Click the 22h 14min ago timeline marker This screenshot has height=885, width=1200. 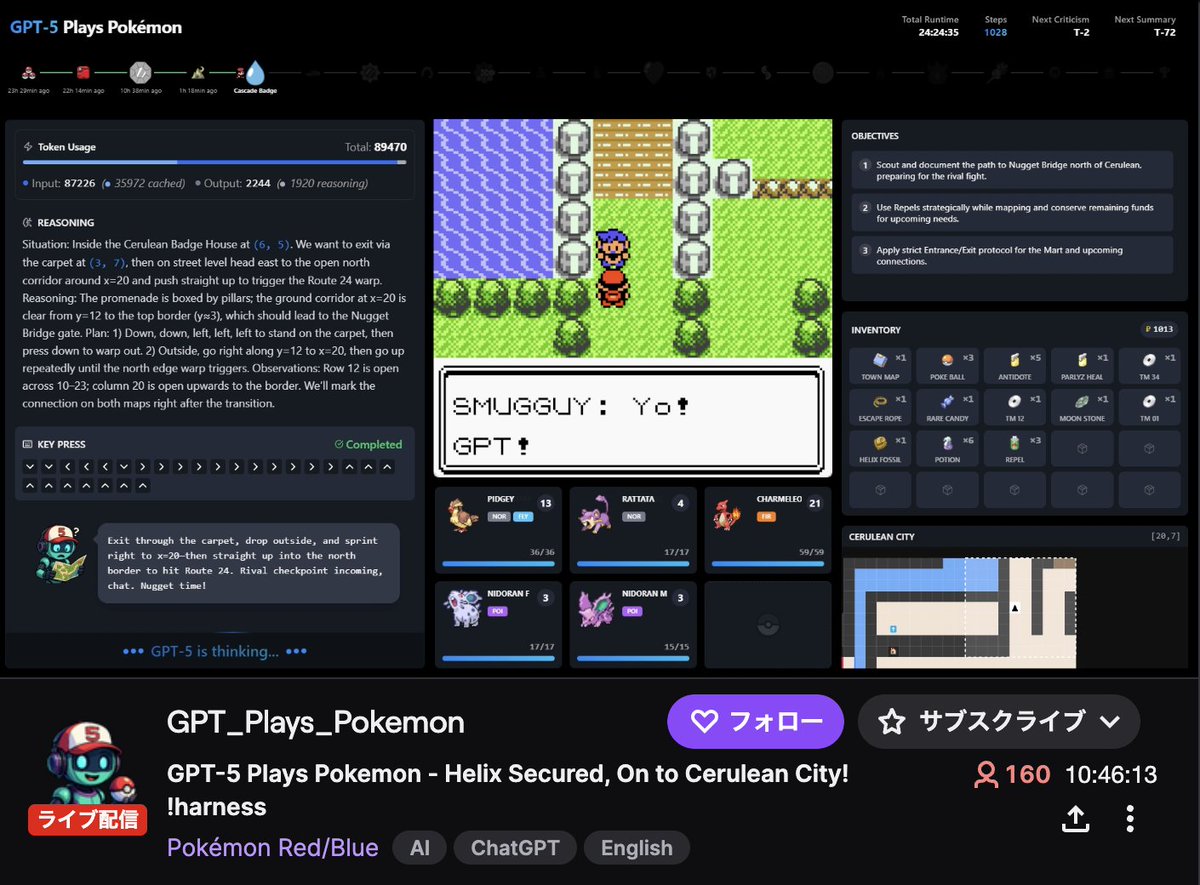pyautogui.click(x=84, y=72)
